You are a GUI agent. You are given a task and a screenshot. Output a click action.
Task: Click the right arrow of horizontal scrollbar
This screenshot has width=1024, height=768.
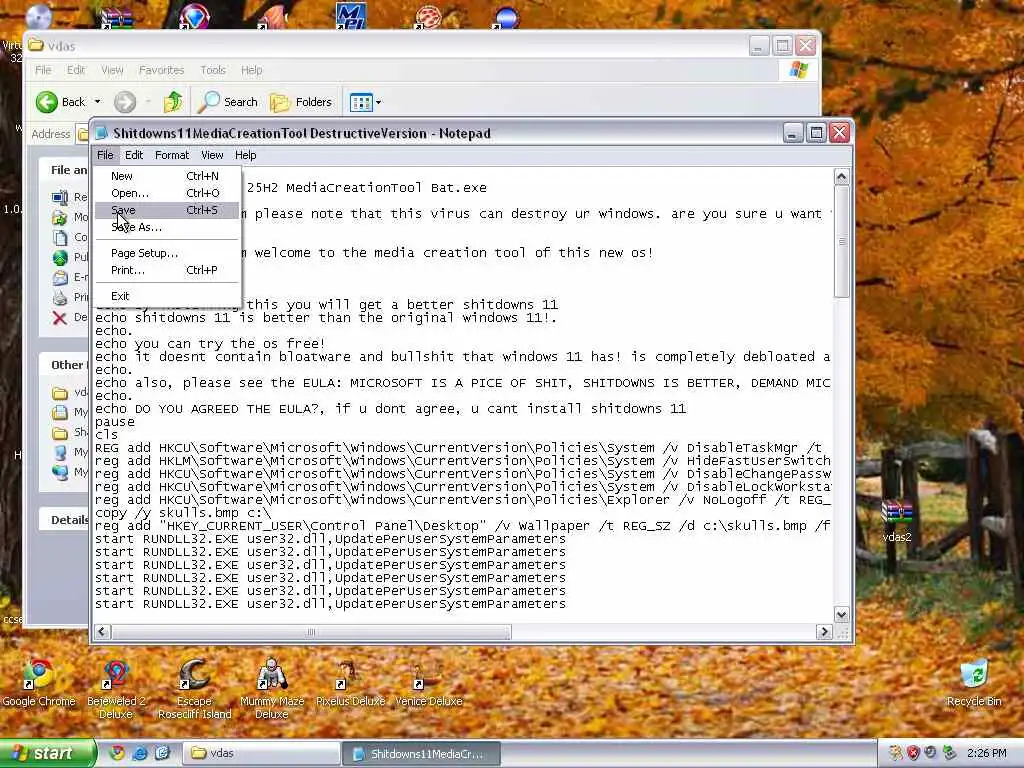824,632
